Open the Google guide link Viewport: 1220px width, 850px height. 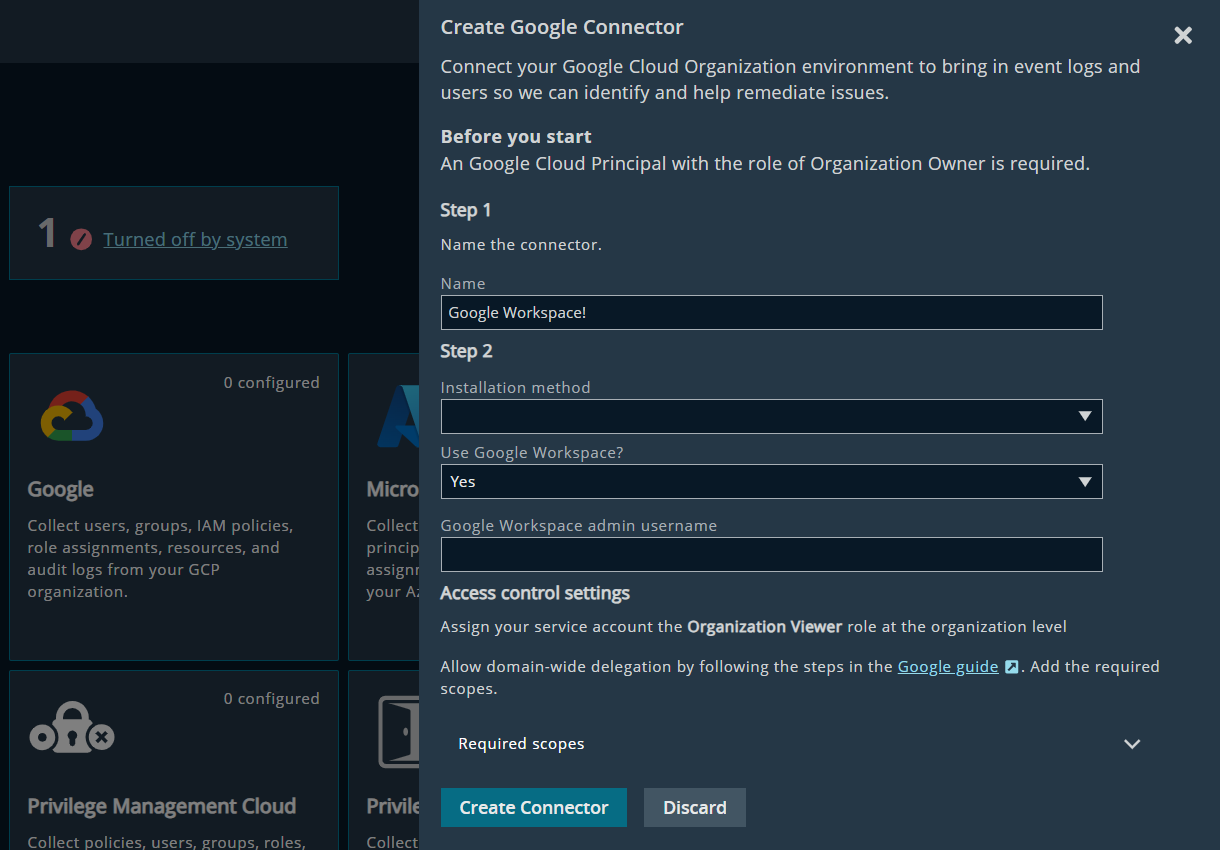[948, 666]
